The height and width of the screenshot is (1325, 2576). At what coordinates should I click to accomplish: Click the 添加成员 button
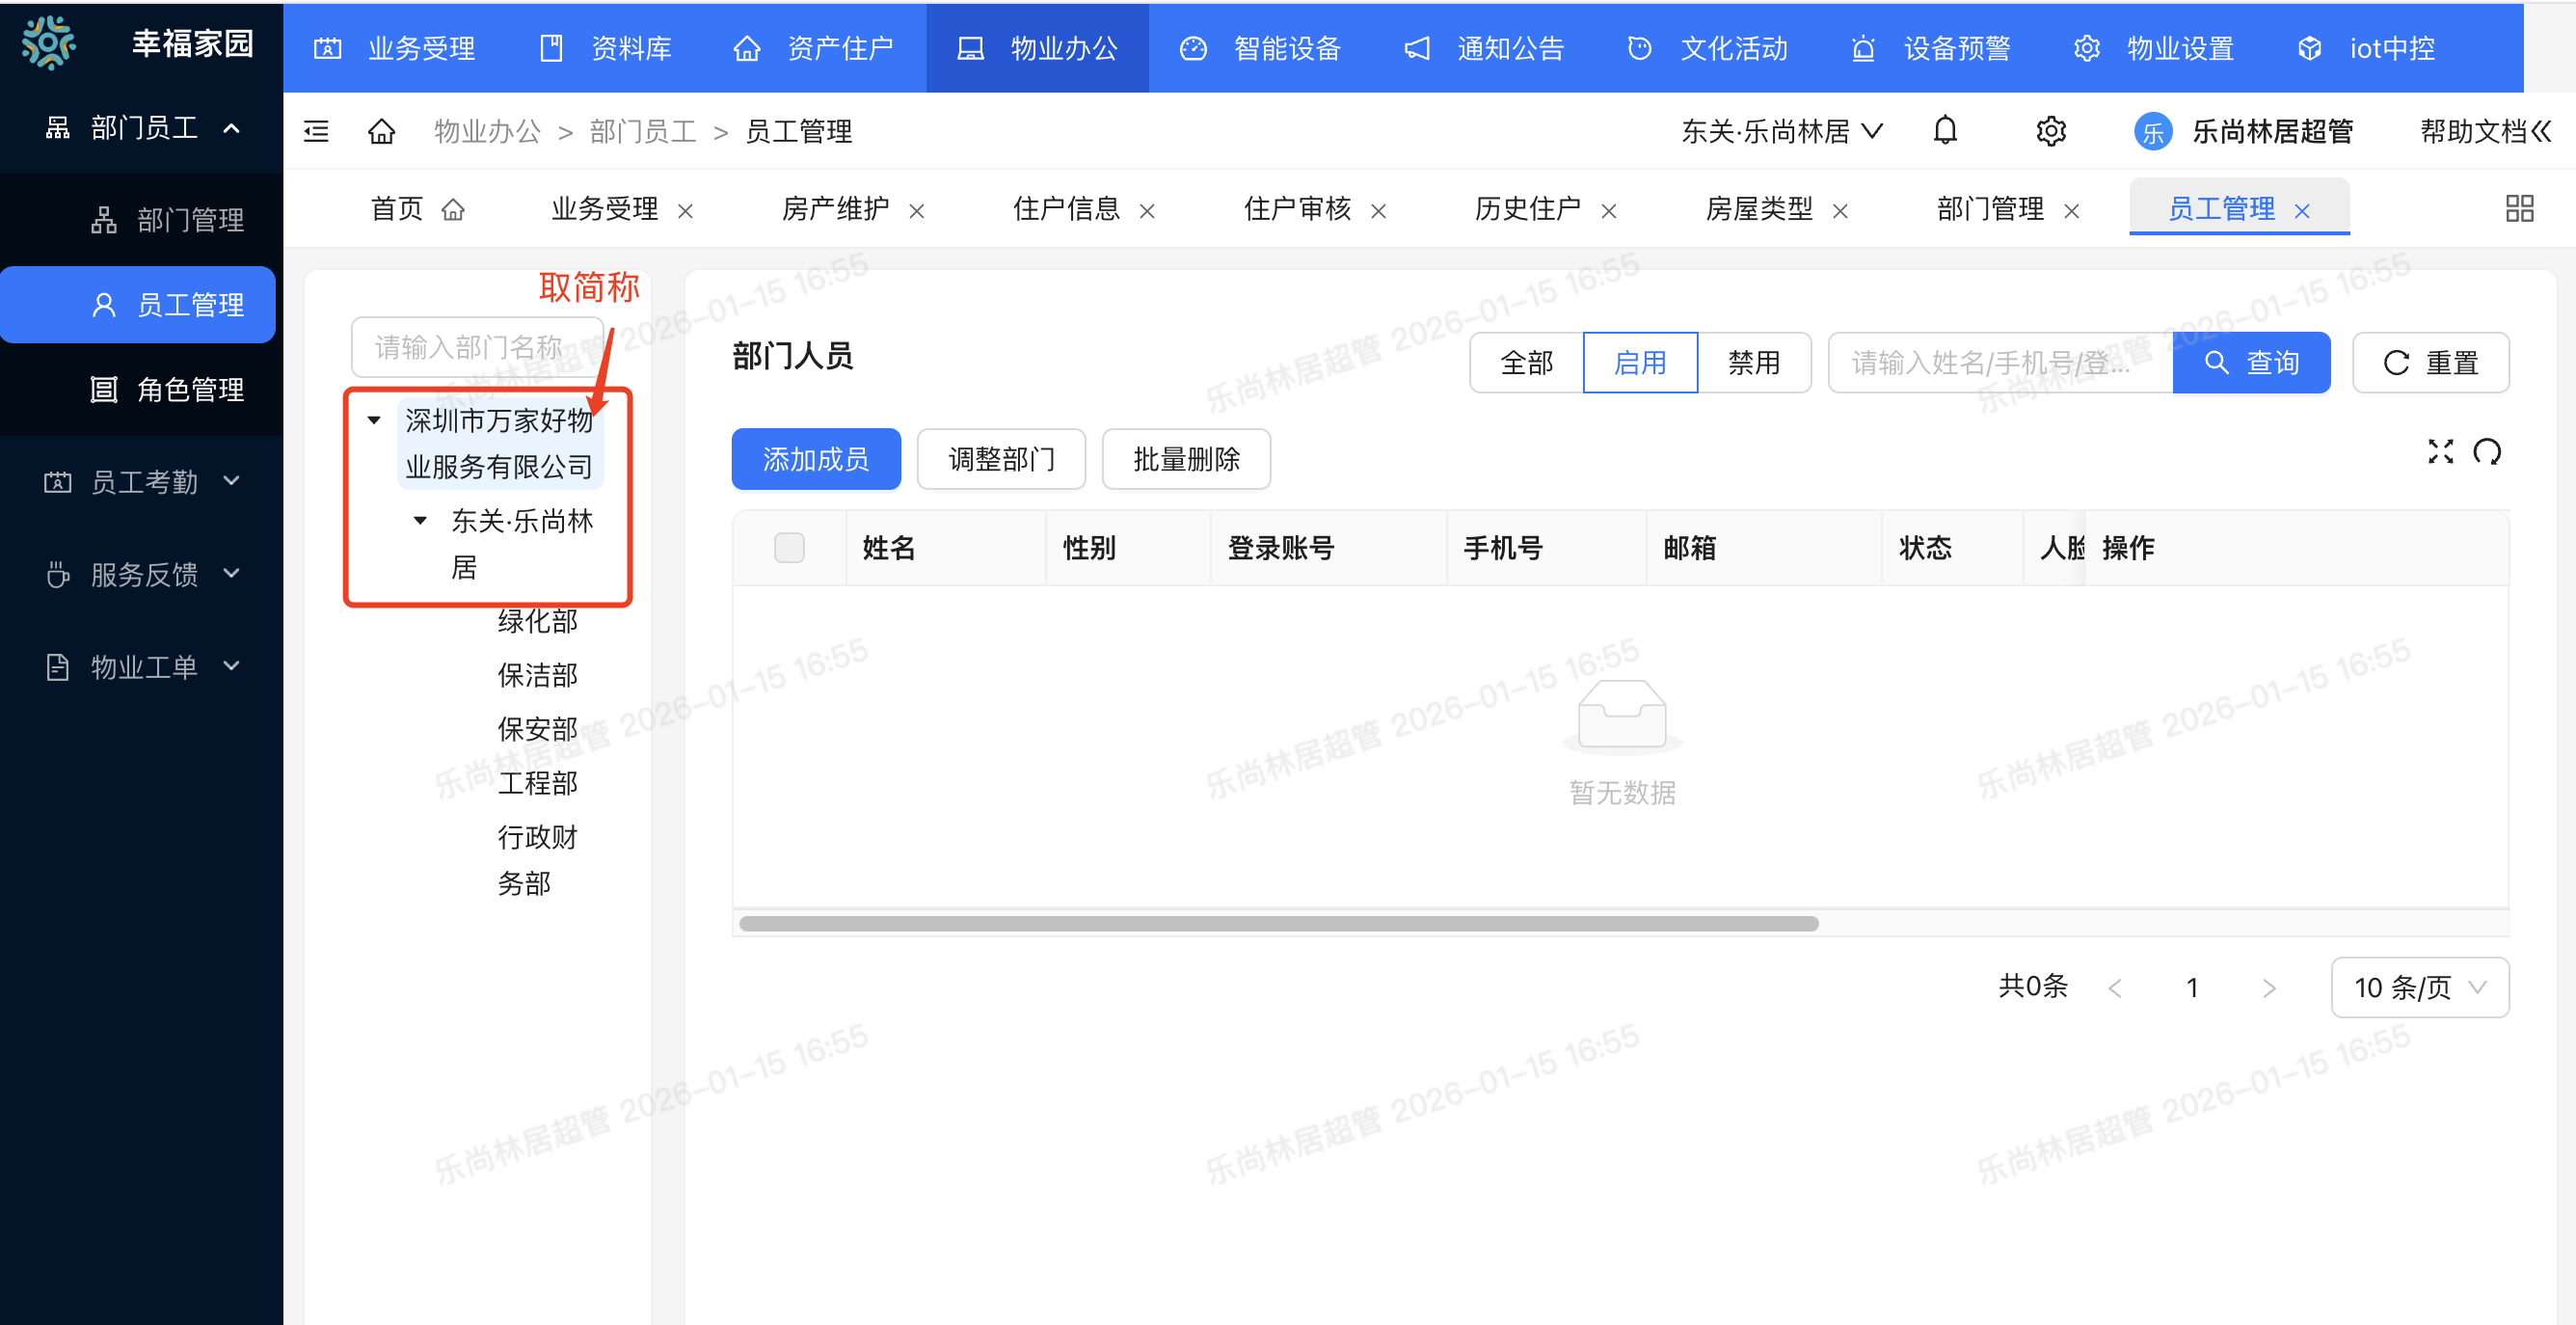pos(816,458)
